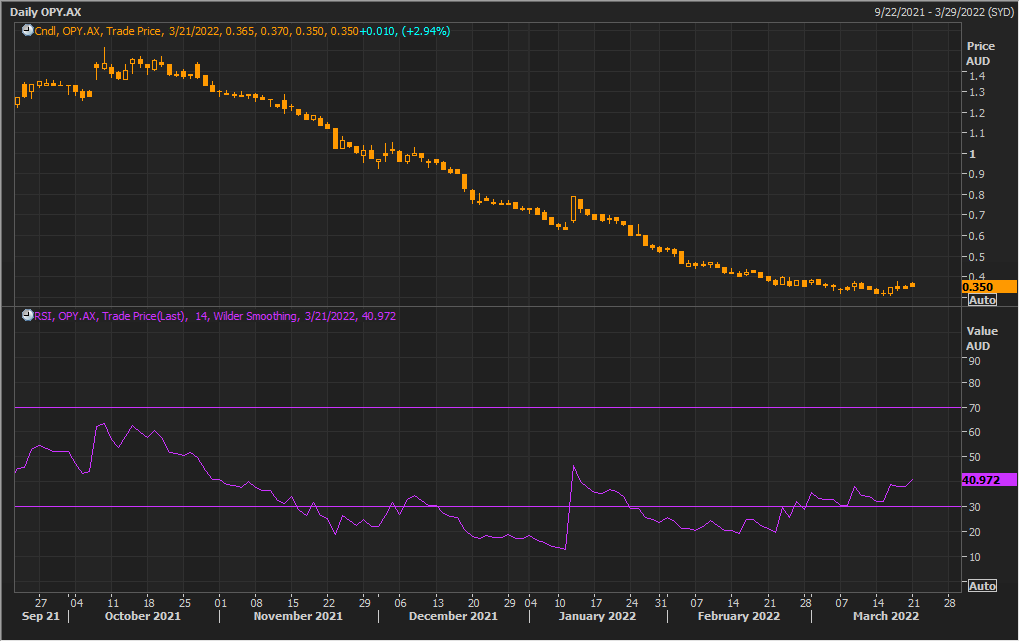Click the 1.1 price axis label

(976, 133)
